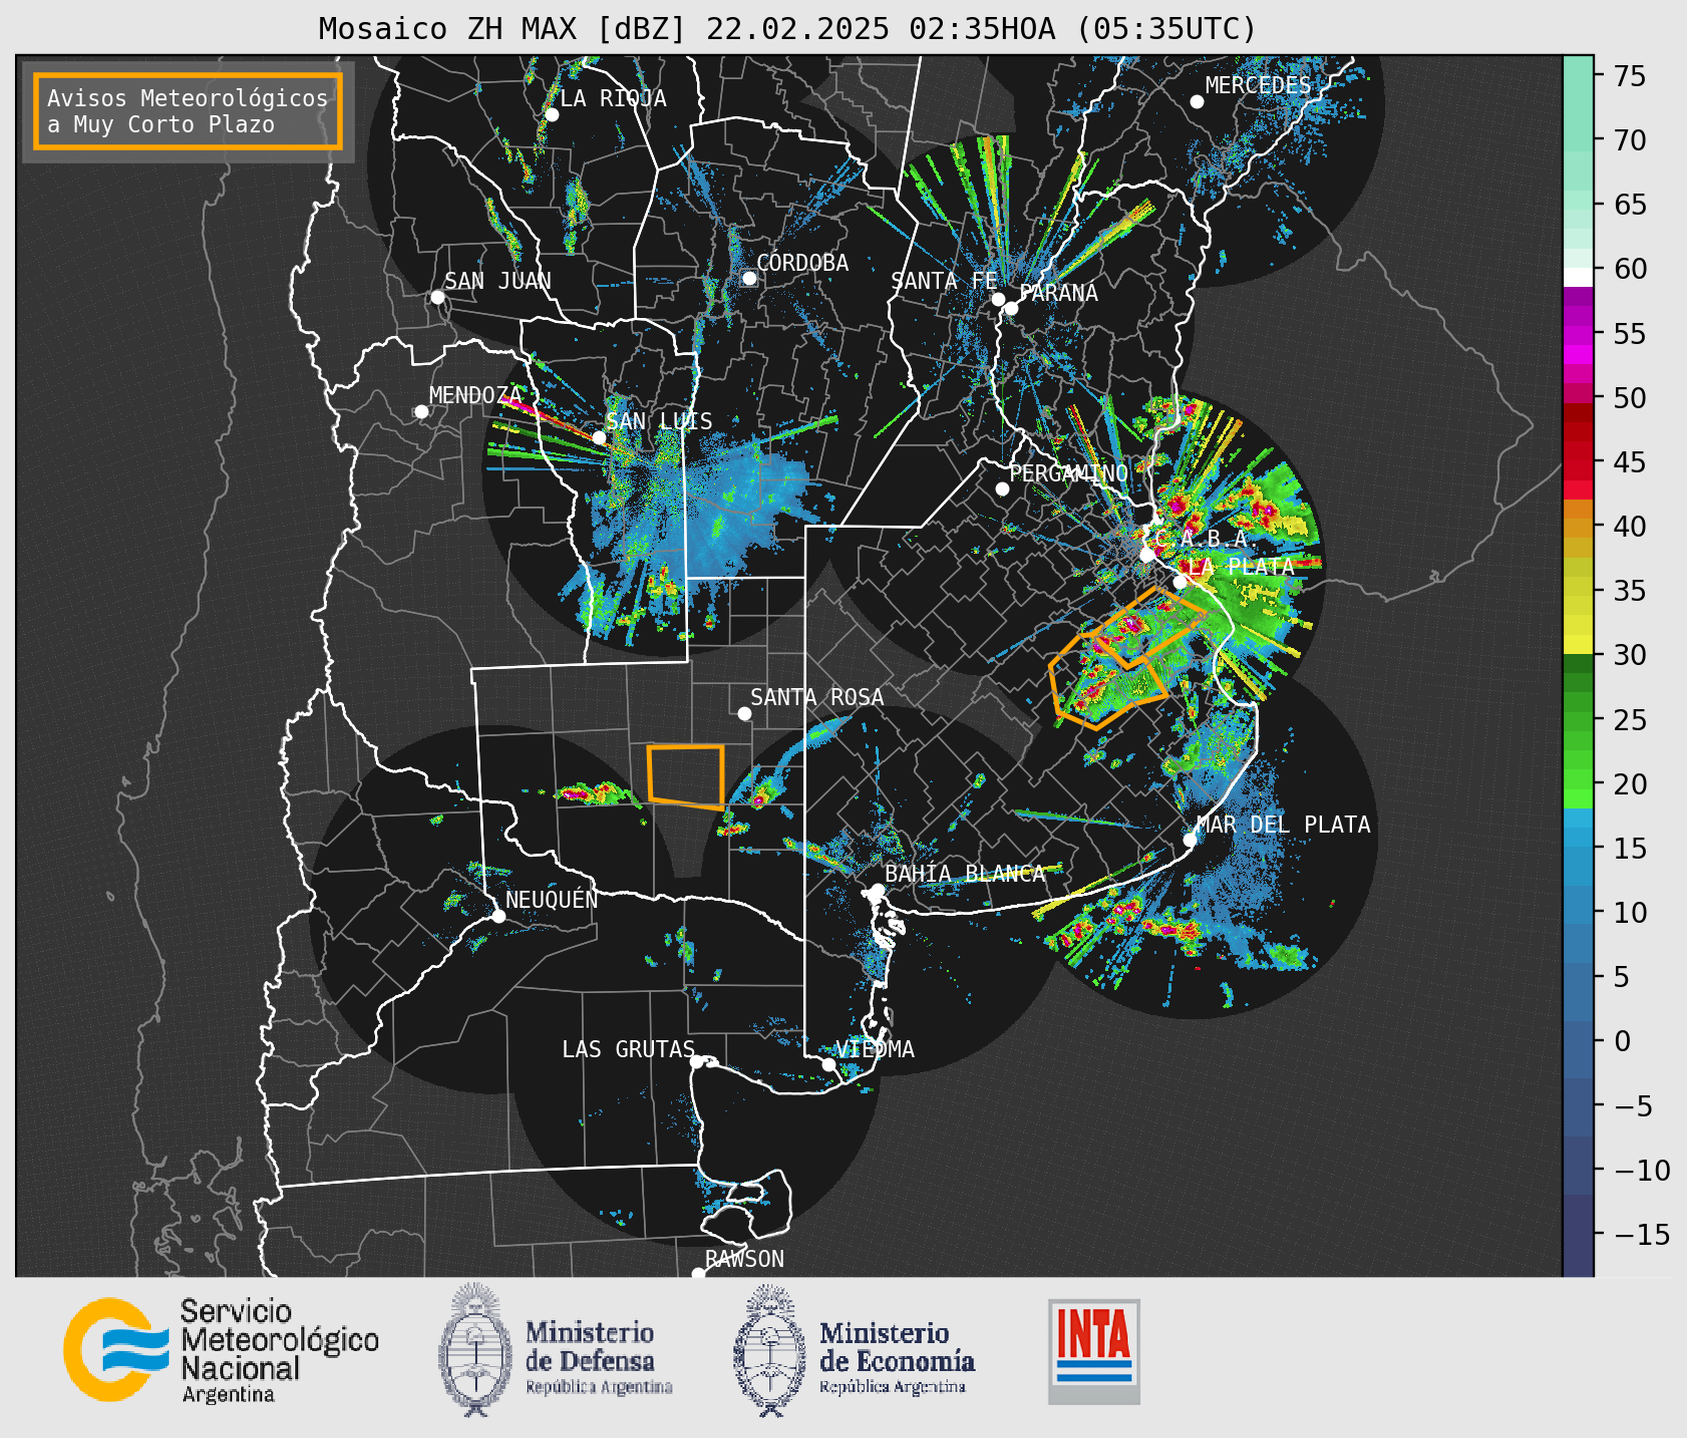Click the LA PLATA city marker dot
This screenshot has height=1438, width=1687.
(1180, 582)
